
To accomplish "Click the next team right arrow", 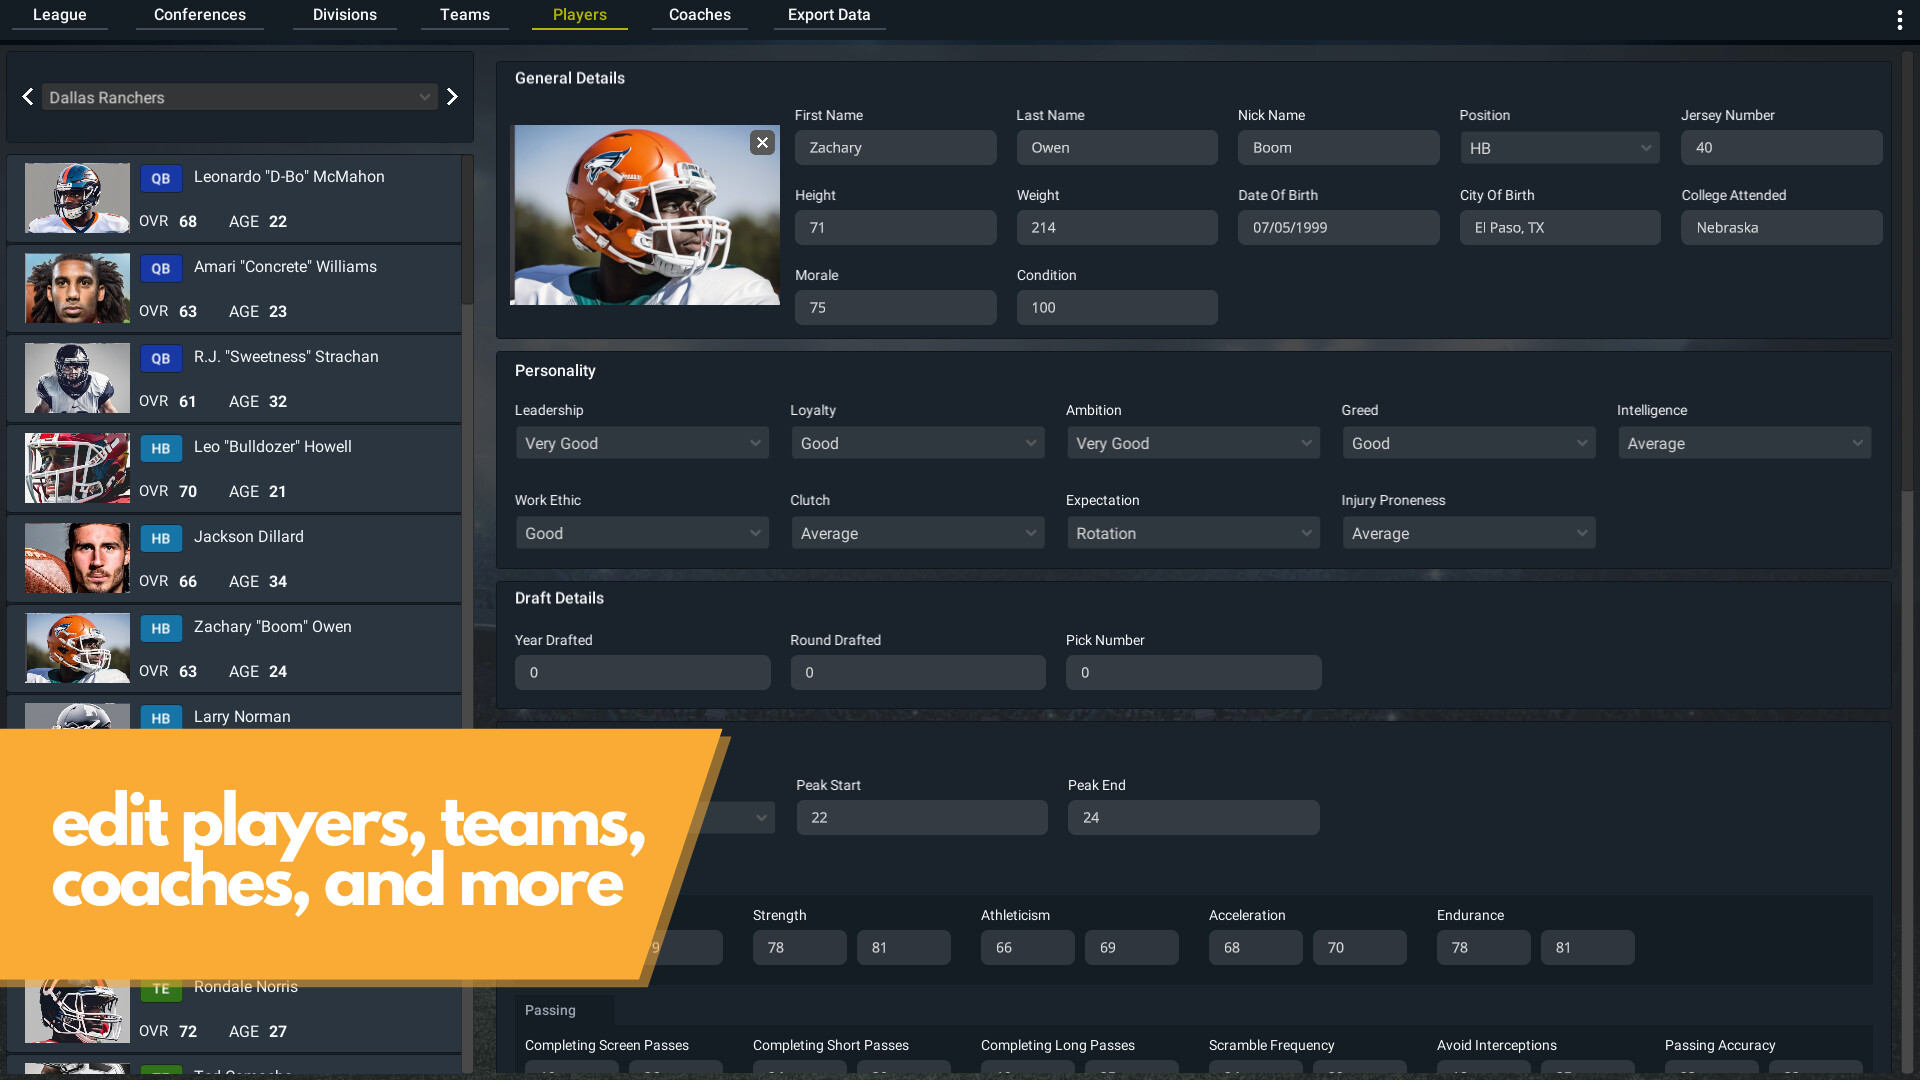I will point(452,97).
